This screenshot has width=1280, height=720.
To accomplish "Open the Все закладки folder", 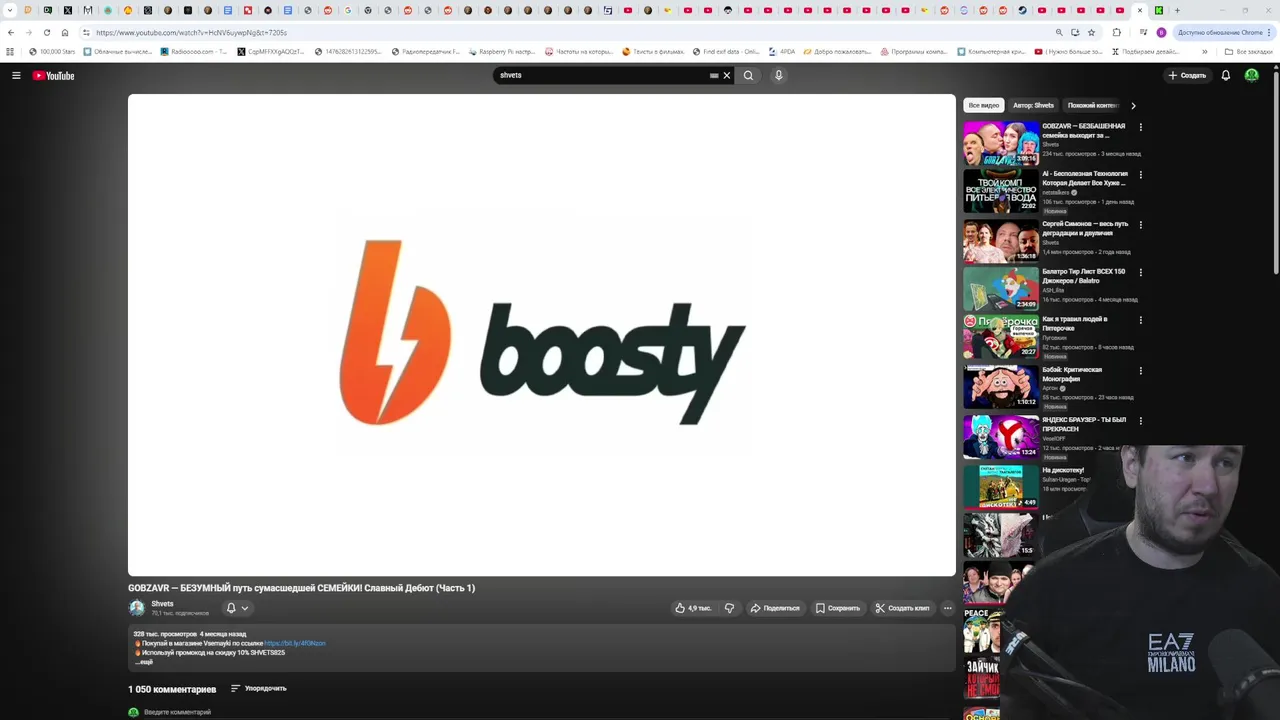I will click(1249, 51).
